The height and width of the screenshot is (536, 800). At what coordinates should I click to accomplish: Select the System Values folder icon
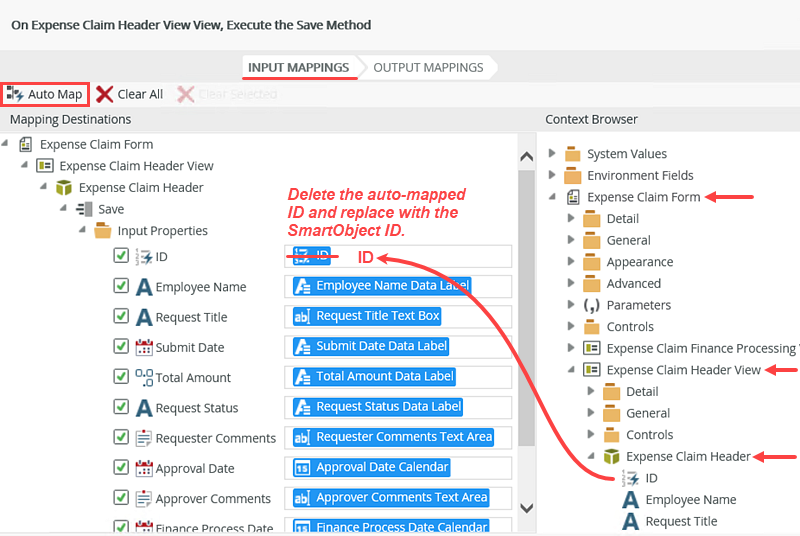point(573,154)
